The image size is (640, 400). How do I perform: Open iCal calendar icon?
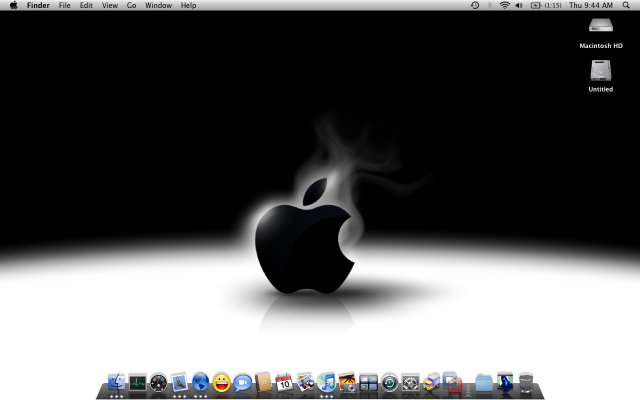(x=284, y=383)
